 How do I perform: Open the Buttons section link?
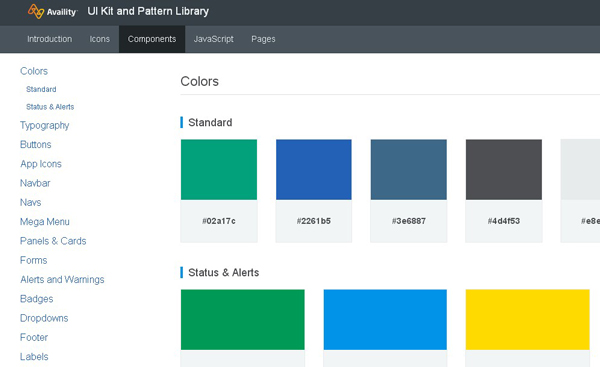[36, 145]
